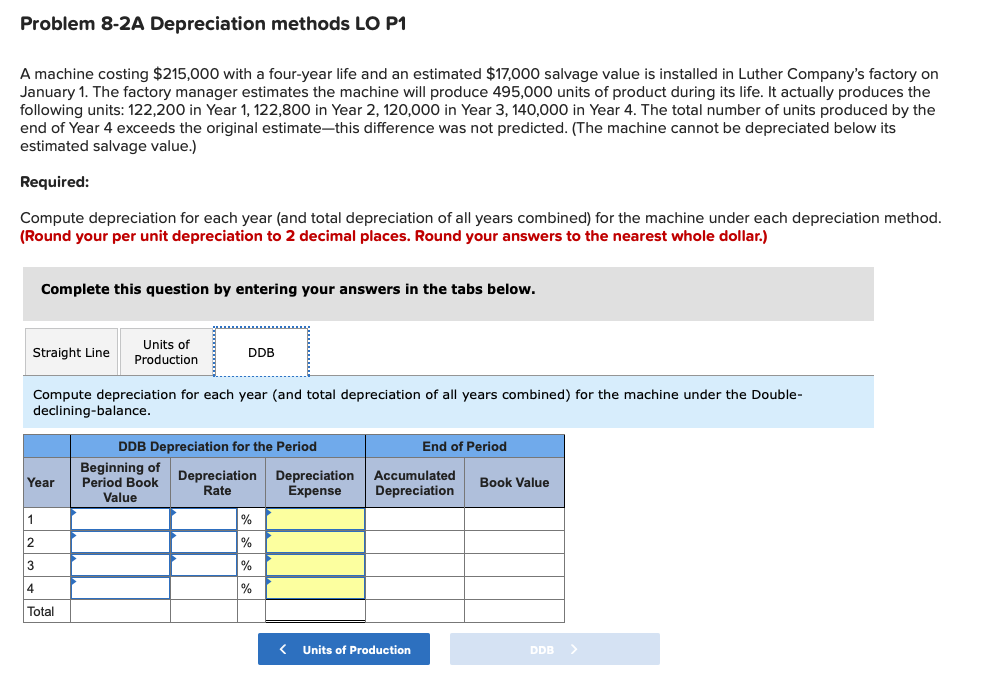Click Year 2 Depreciation Expense yellow cell
Image resolution: width=993 pixels, height=699 pixels.
(315, 542)
